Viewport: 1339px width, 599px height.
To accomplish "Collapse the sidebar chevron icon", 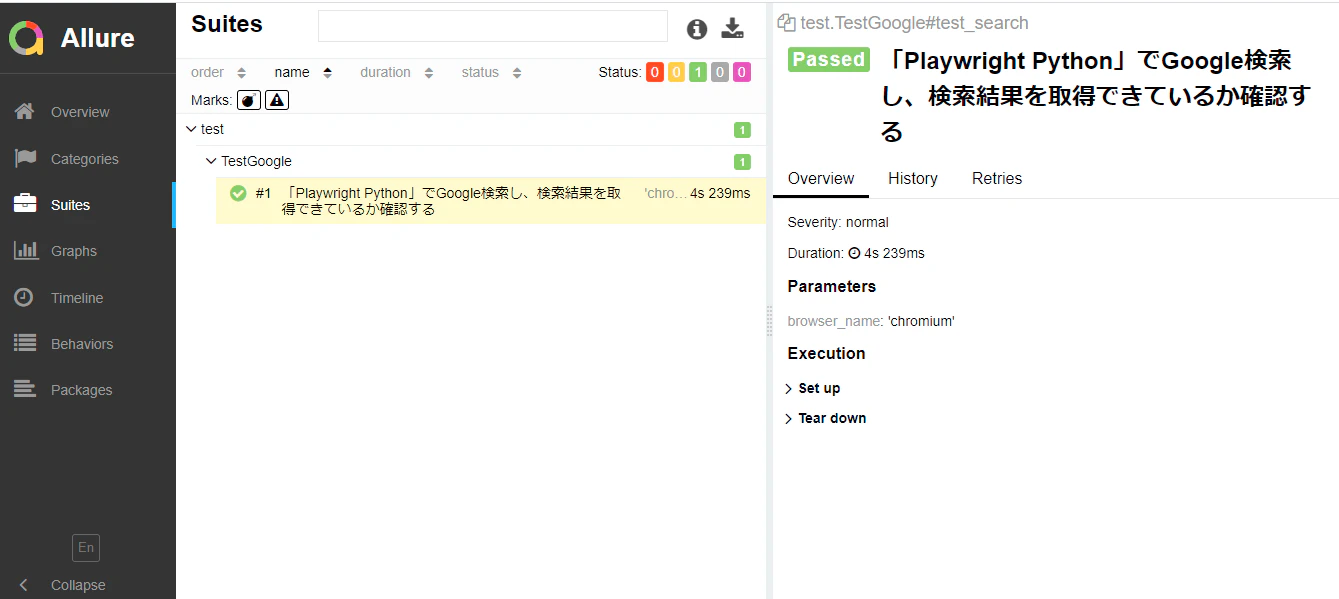I will pyautogui.click(x=24, y=585).
